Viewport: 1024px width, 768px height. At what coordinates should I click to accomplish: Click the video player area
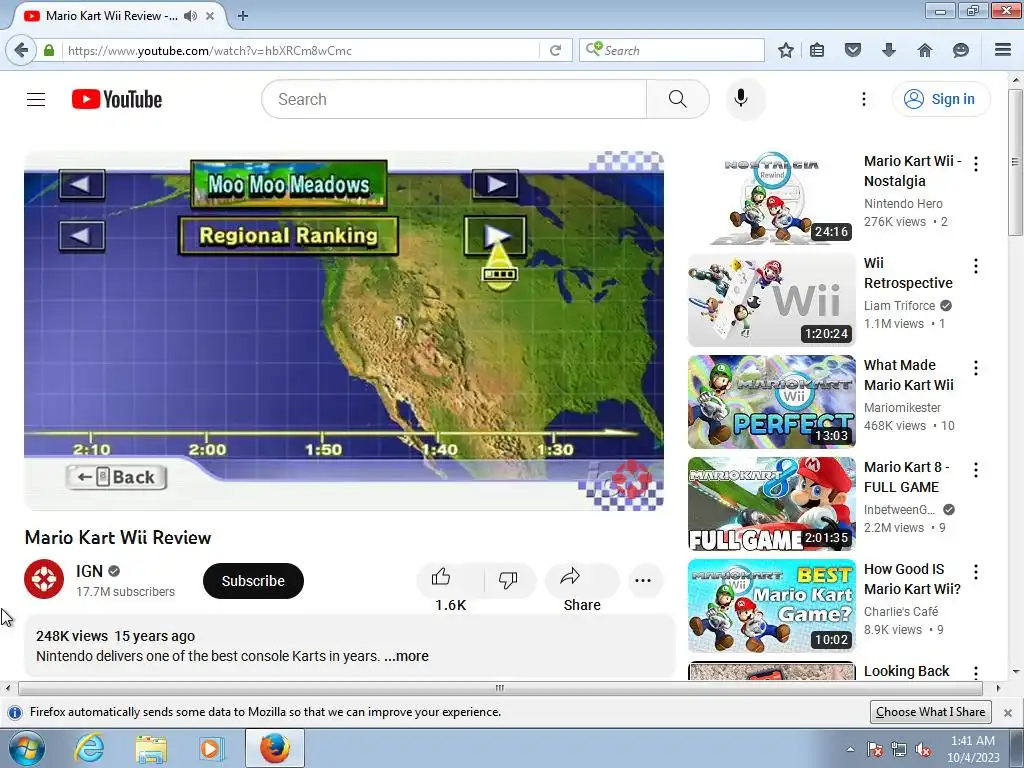point(344,331)
